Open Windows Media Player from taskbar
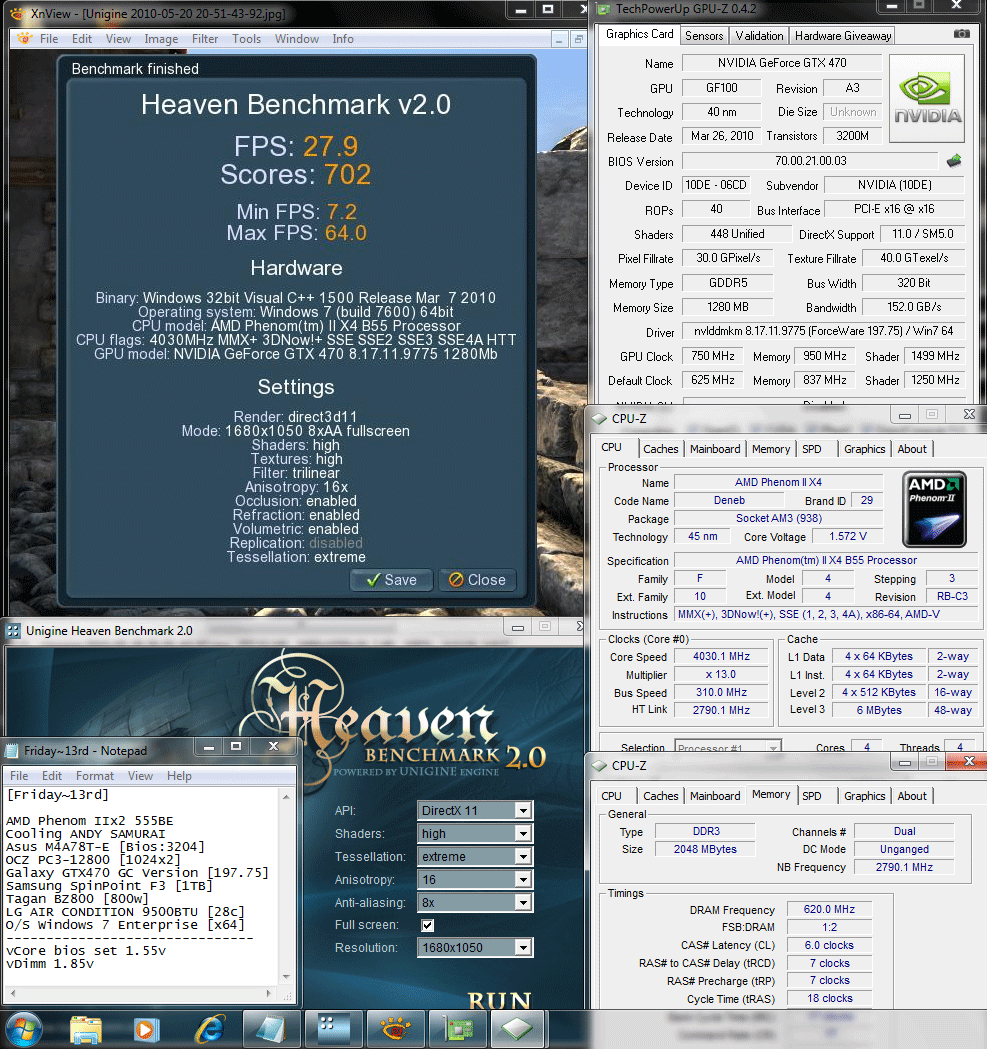The image size is (987, 1049). click(x=145, y=1029)
